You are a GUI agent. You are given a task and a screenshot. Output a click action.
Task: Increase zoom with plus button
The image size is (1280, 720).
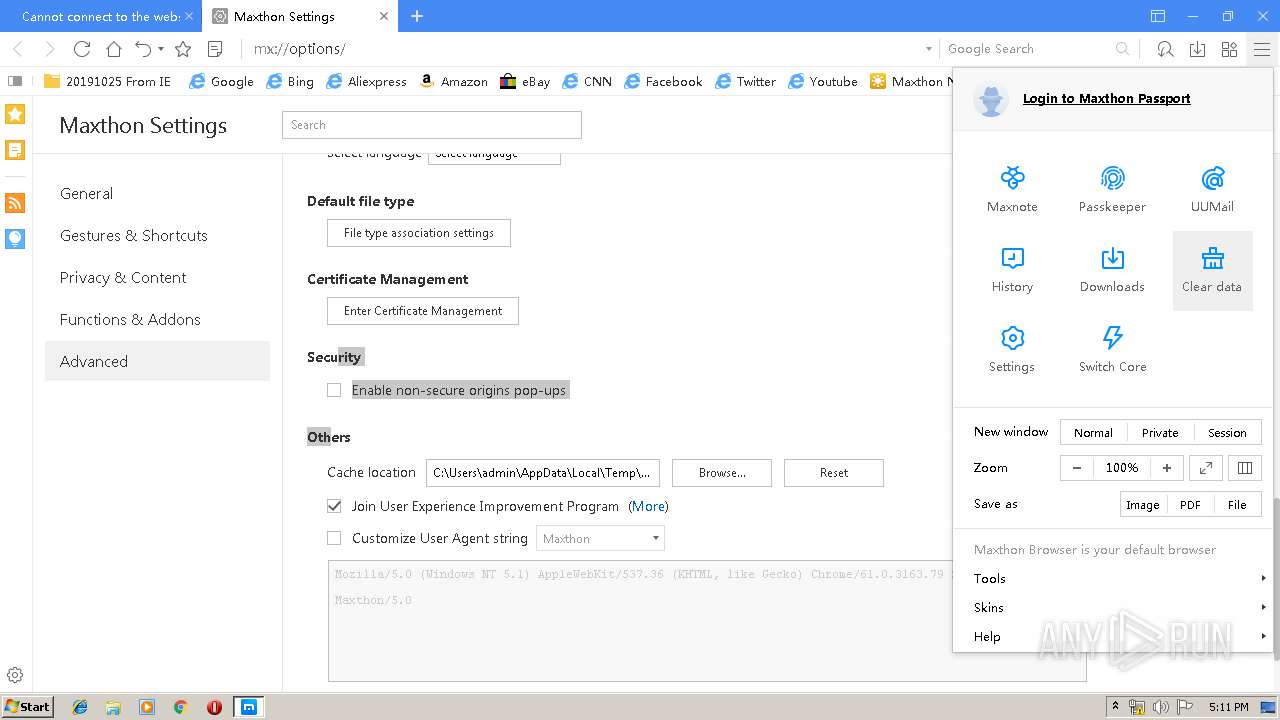point(1167,468)
